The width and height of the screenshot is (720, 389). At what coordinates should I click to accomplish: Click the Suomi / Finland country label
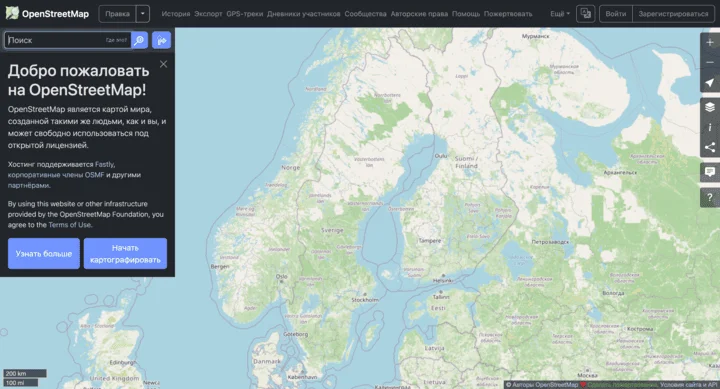pos(467,162)
